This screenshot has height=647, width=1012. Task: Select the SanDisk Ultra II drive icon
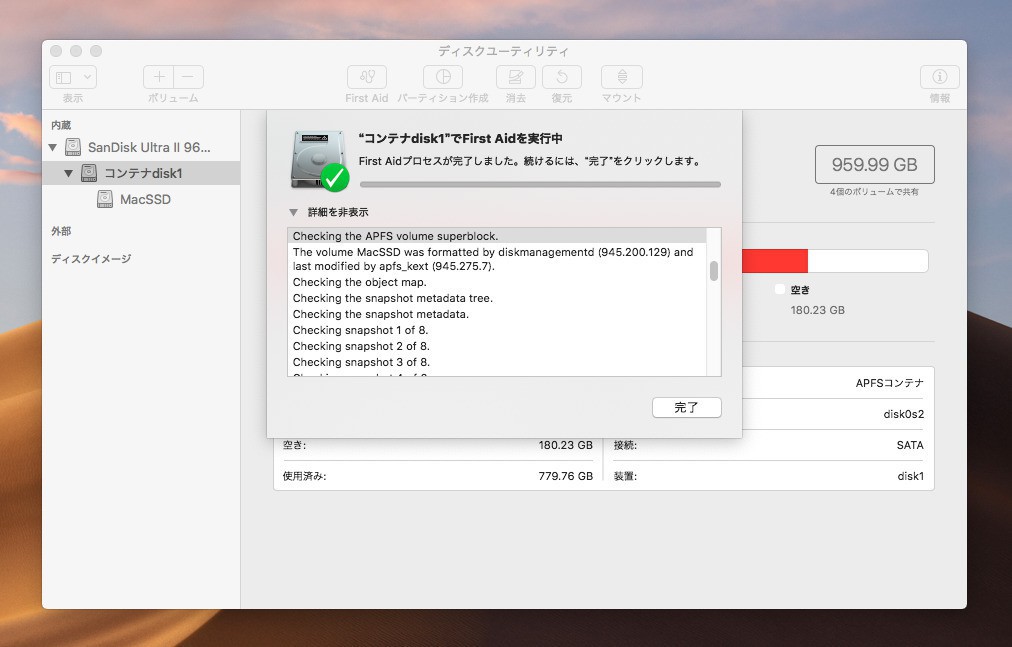click(73, 147)
